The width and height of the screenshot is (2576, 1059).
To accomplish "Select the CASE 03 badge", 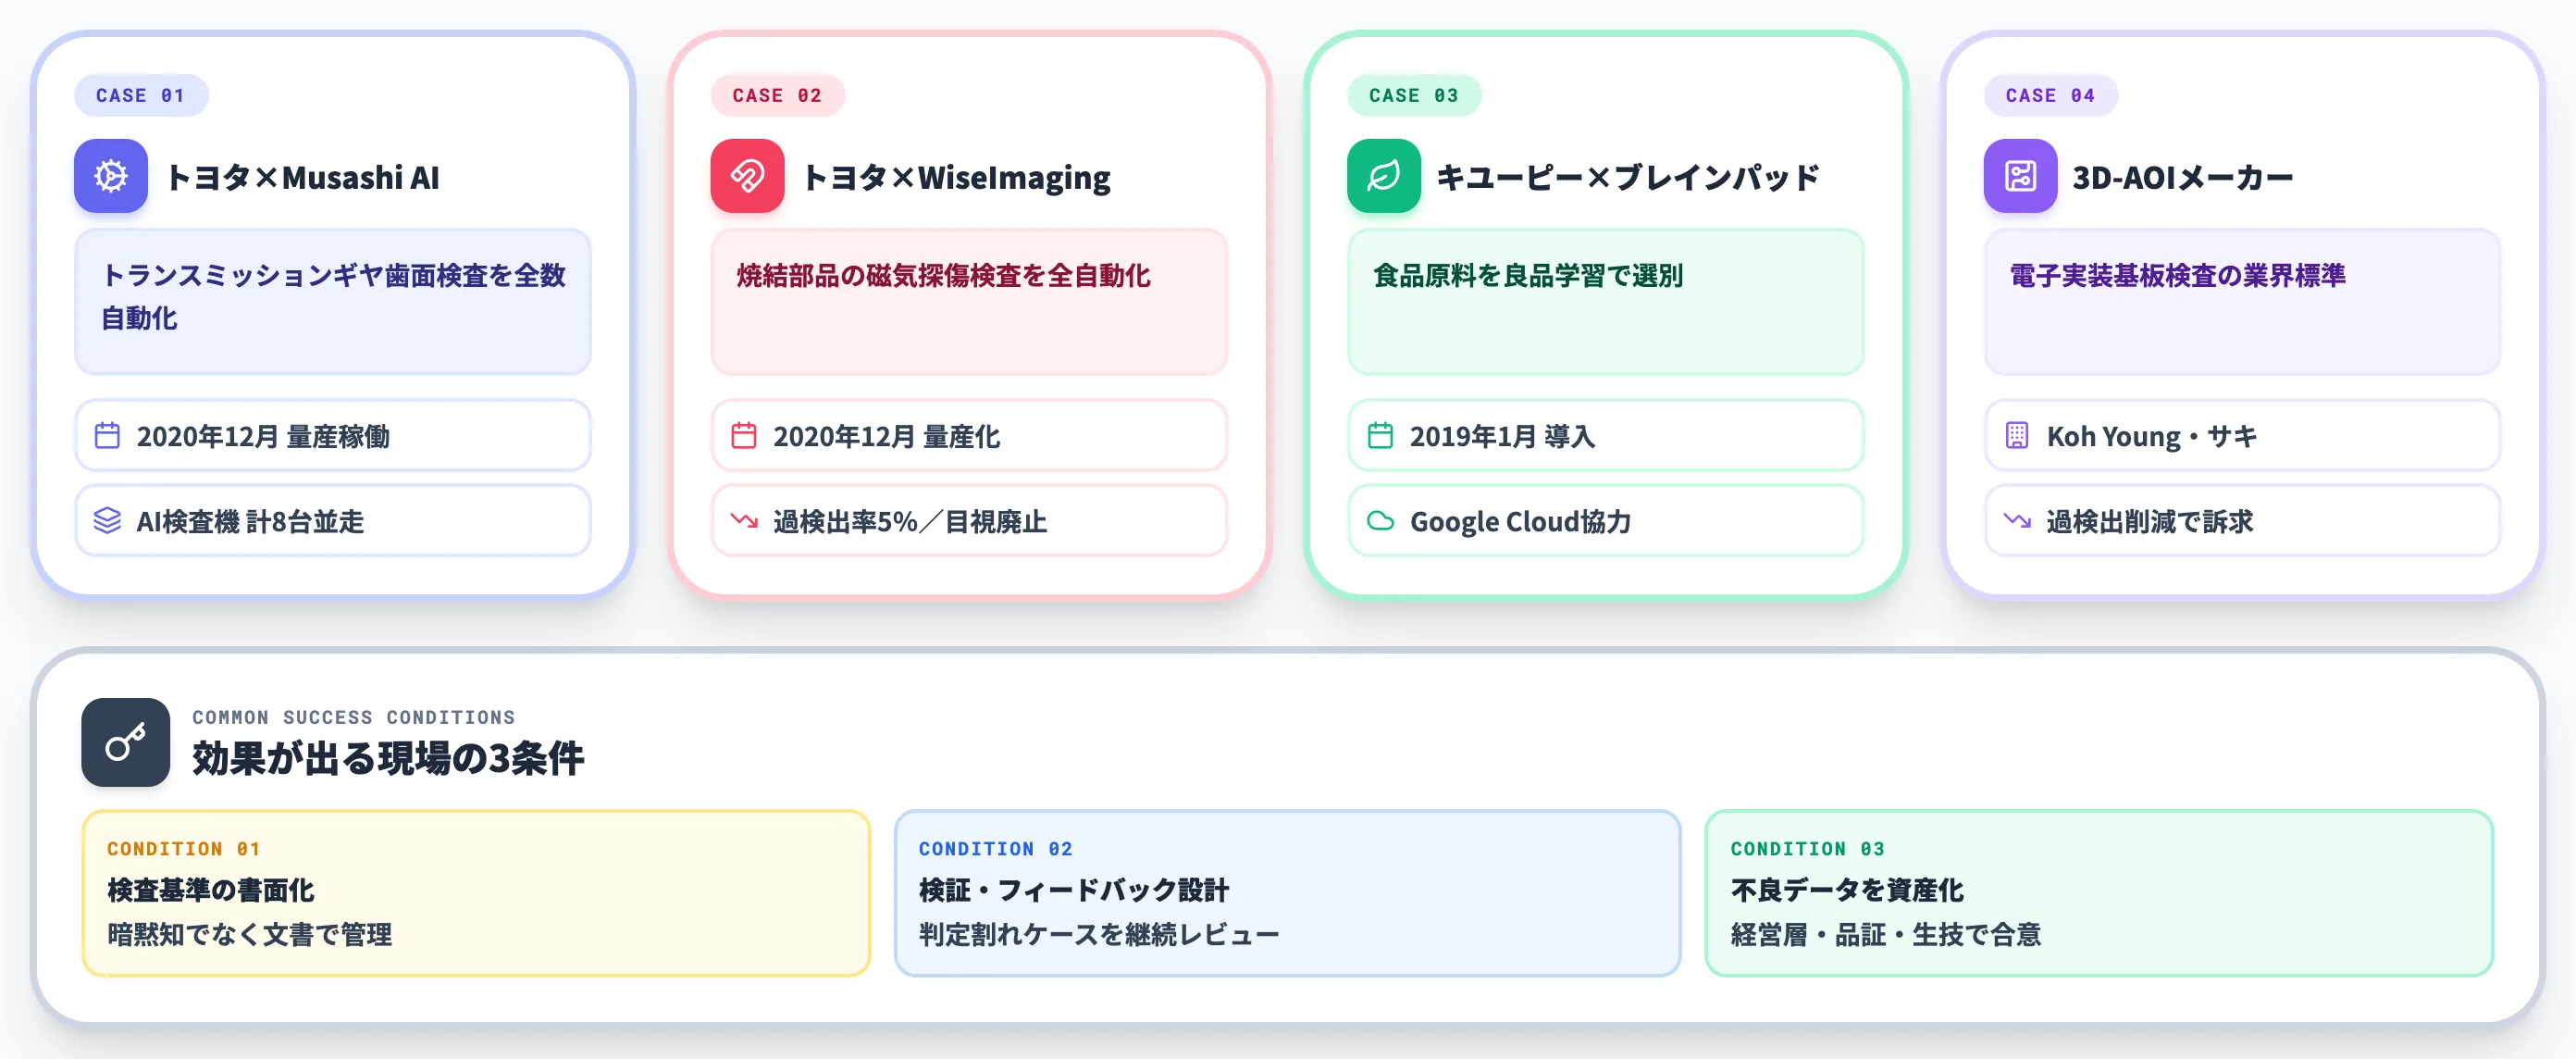I will pyautogui.click(x=1414, y=95).
